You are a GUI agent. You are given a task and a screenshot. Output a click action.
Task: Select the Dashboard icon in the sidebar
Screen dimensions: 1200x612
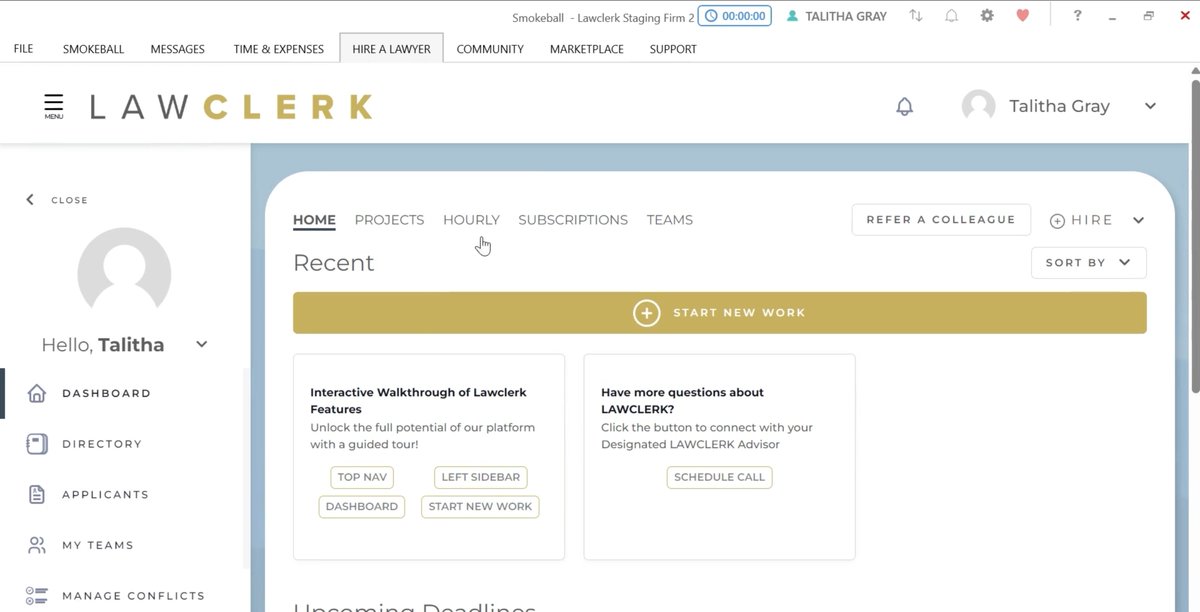click(x=37, y=393)
